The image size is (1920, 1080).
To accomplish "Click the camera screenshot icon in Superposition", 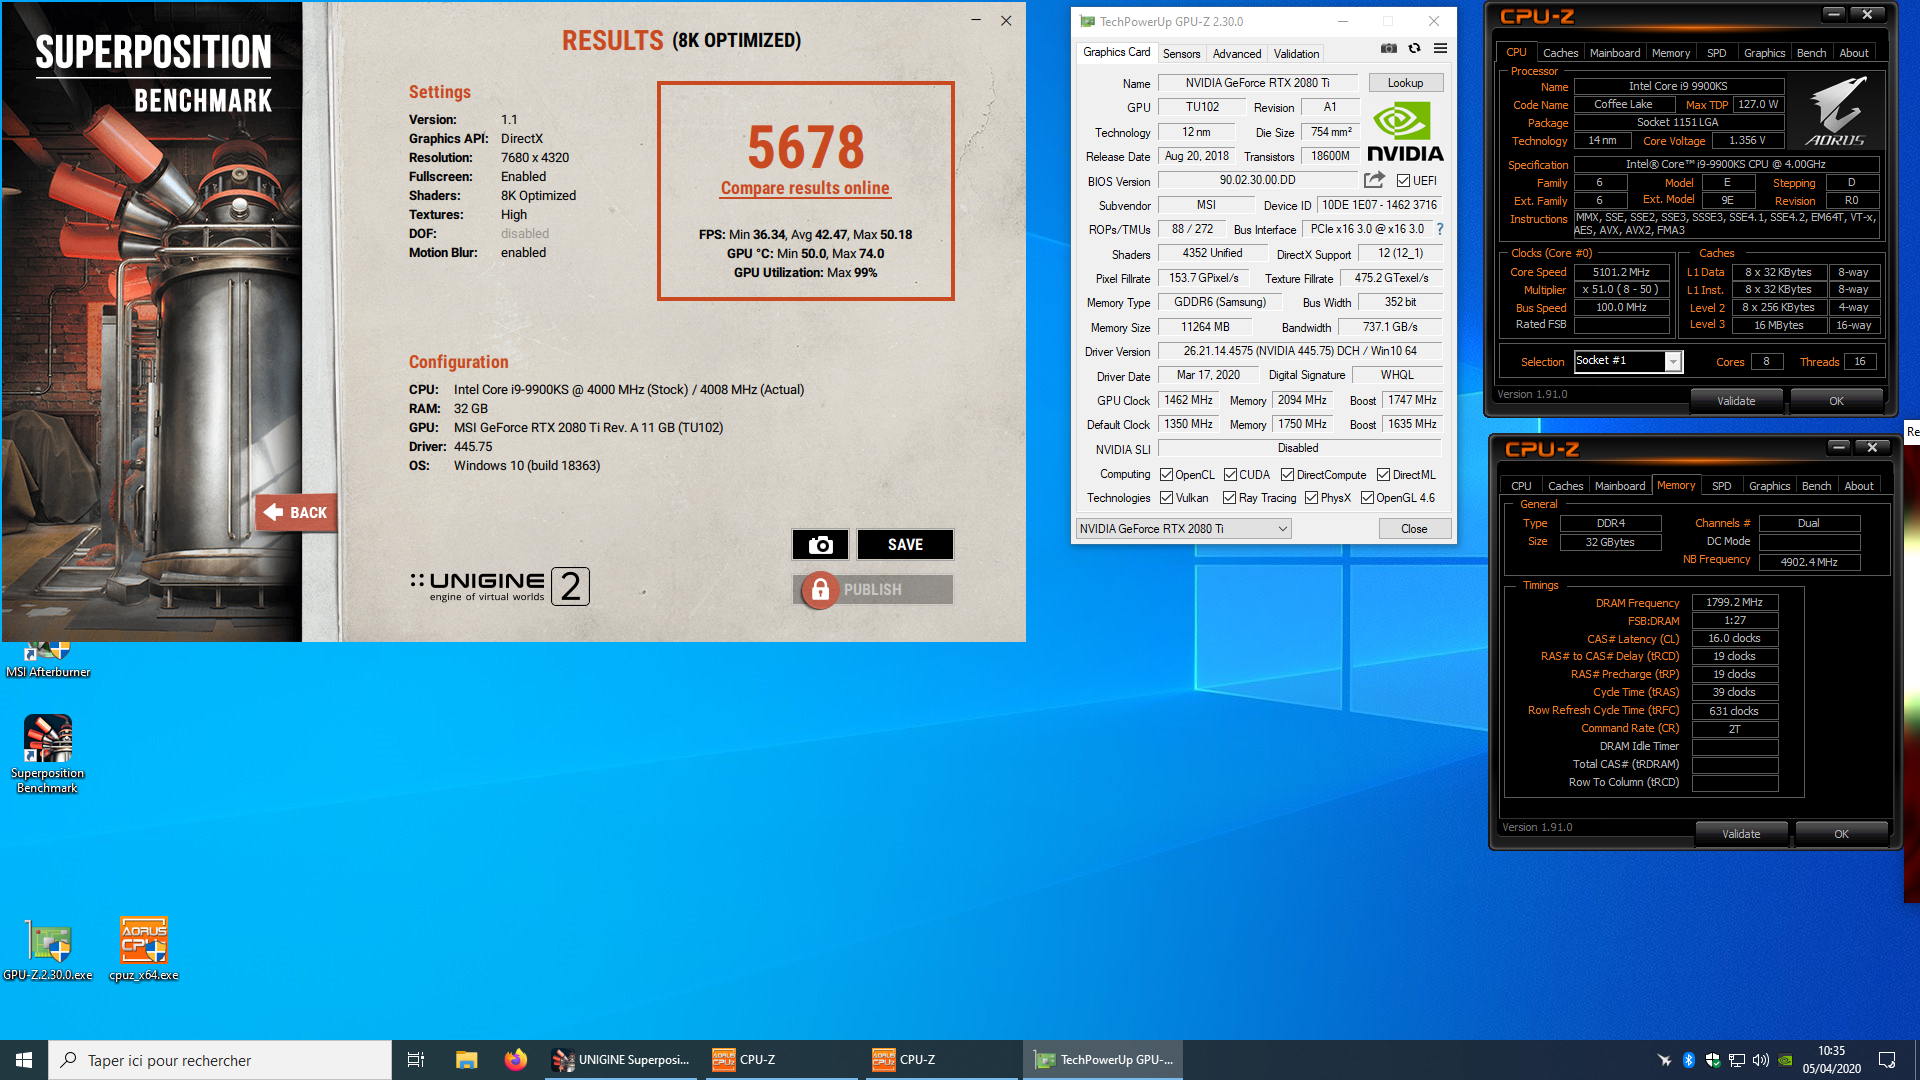I will (820, 544).
